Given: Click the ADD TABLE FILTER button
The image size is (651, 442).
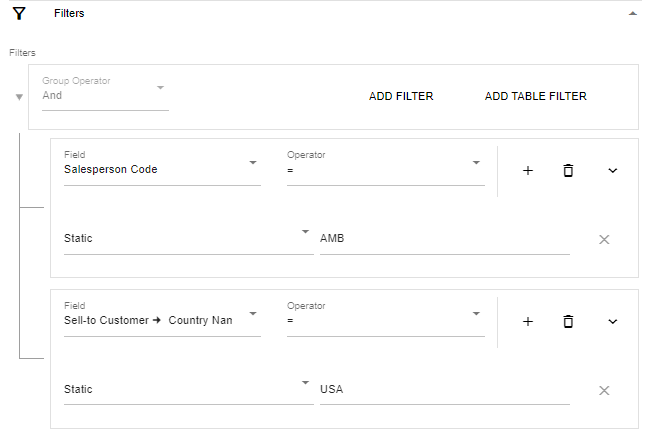Looking at the screenshot, I should click(x=535, y=96).
